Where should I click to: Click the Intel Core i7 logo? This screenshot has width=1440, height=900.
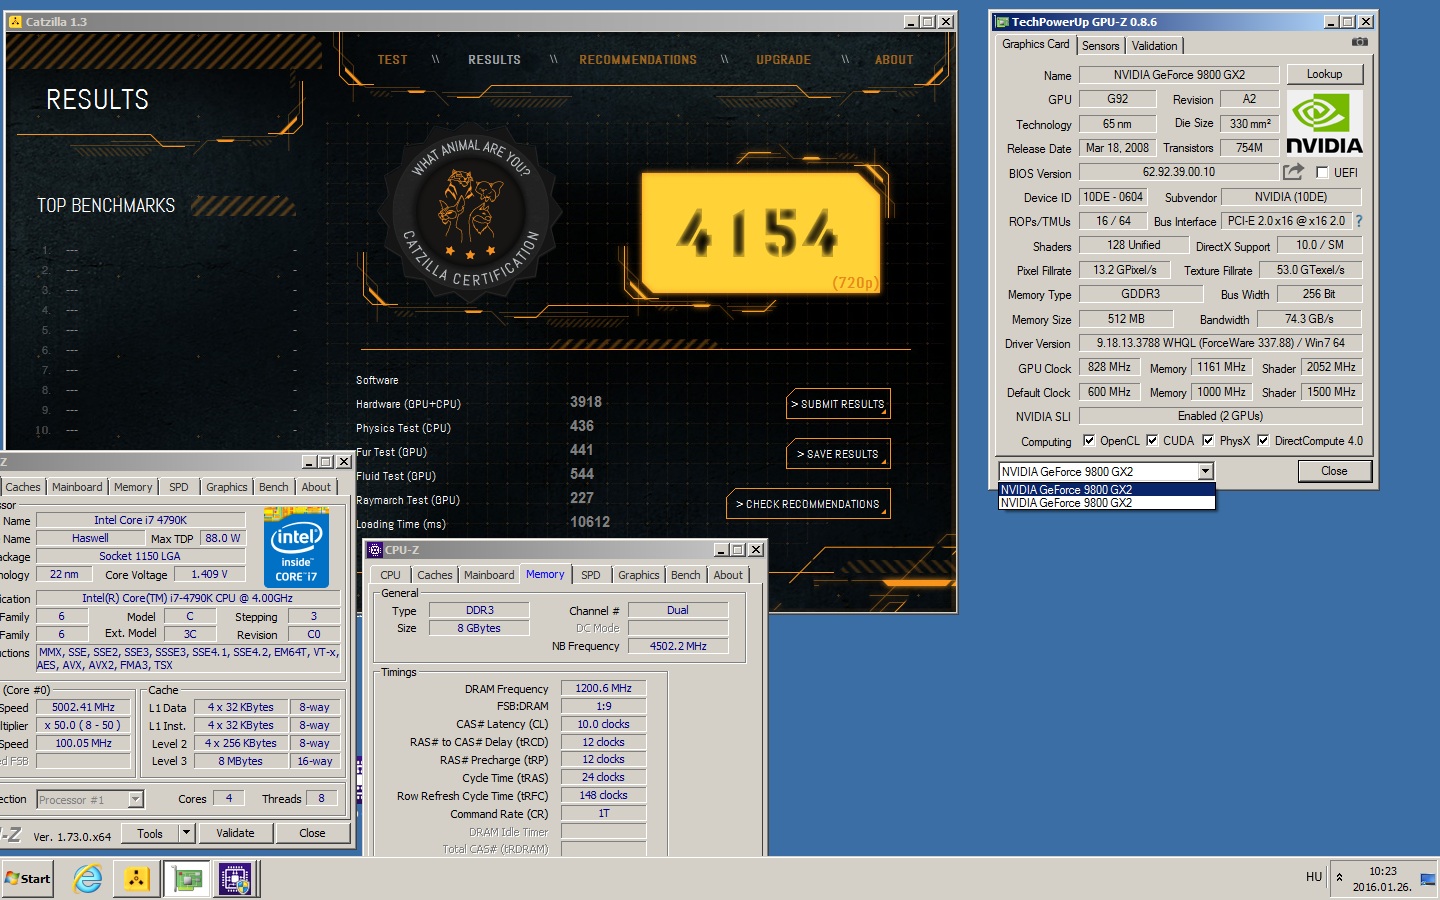[297, 547]
